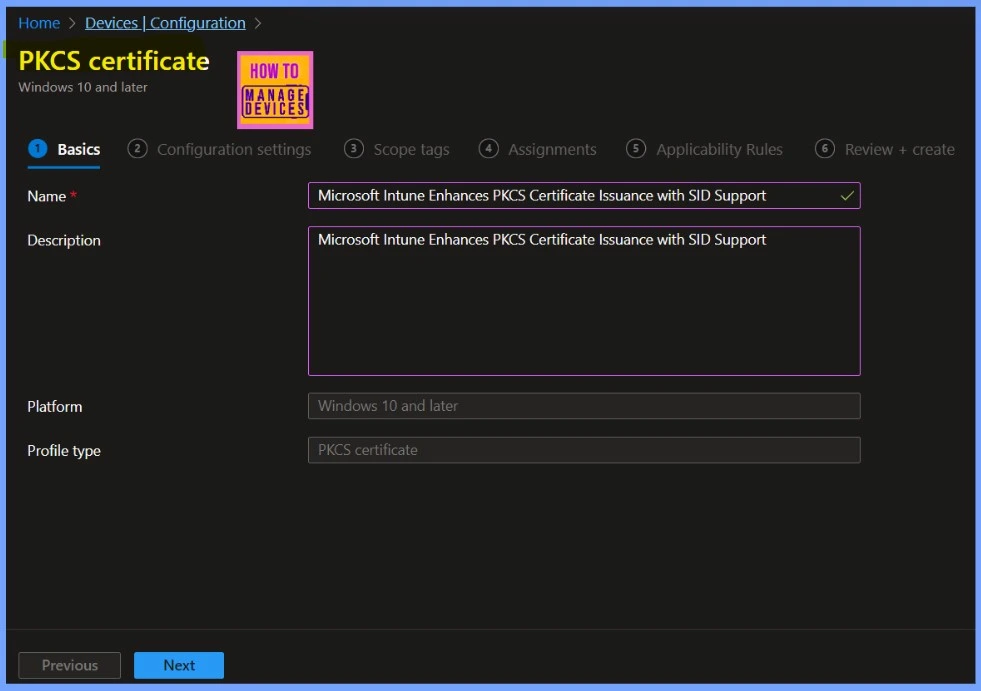Click the Windows 10 and later subtitle

(x=83, y=88)
